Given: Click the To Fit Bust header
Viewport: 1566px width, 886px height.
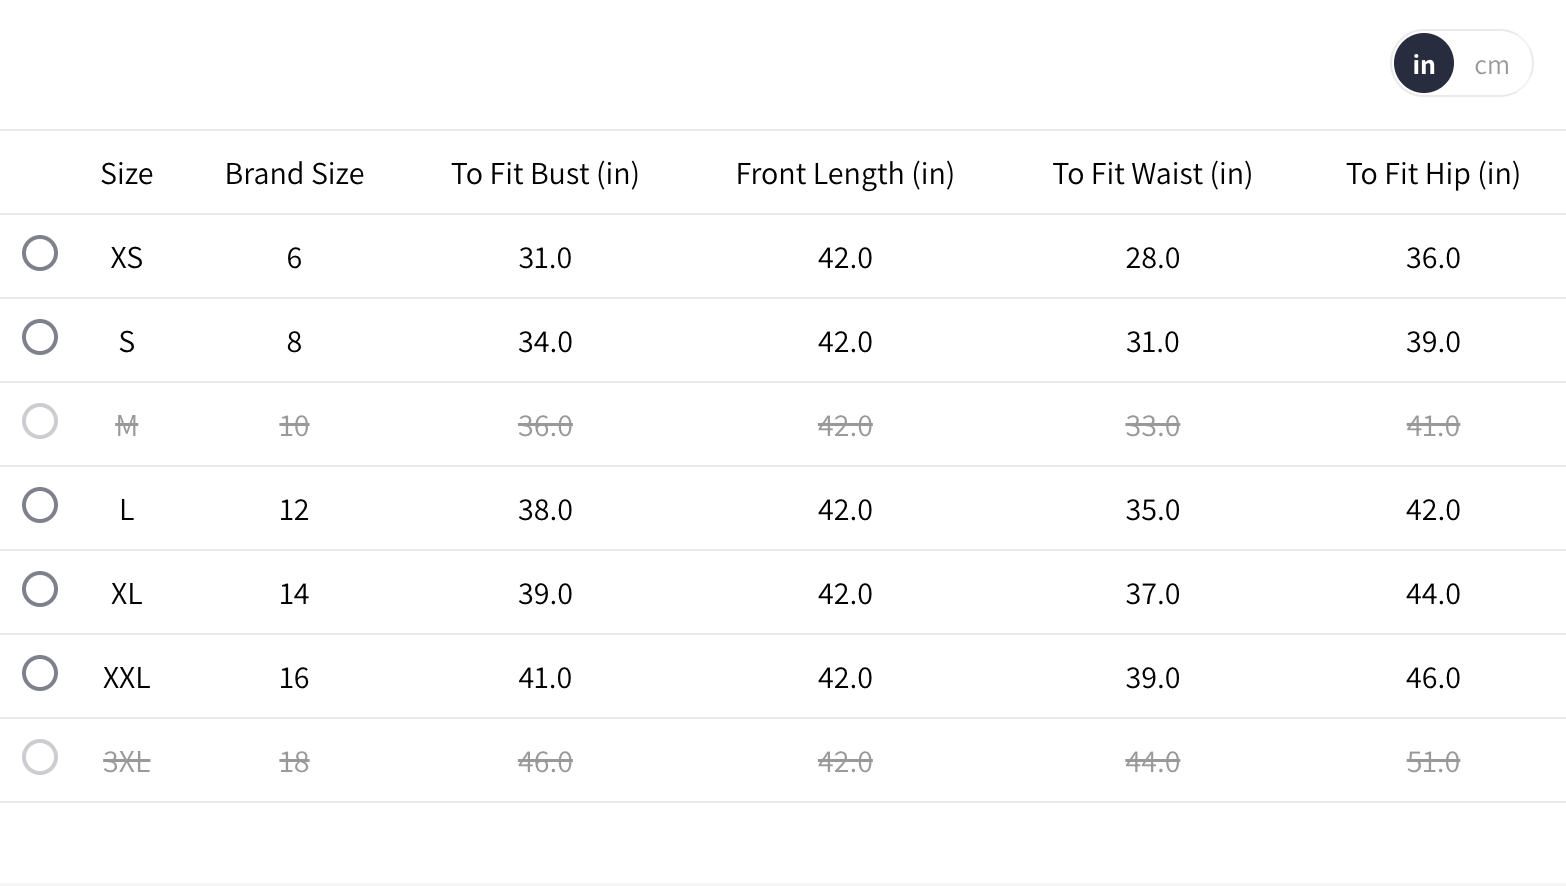Looking at the screenshot, I should pyautogui.click(x=545, y=174).
